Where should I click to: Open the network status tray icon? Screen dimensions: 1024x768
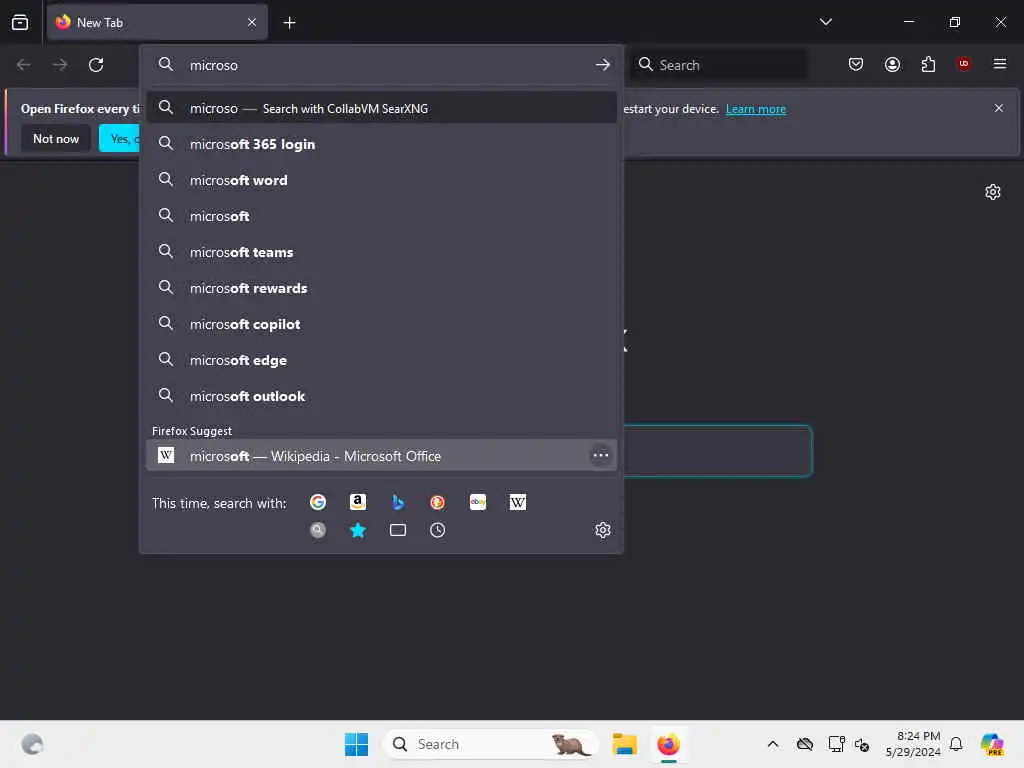click(836, 744)
